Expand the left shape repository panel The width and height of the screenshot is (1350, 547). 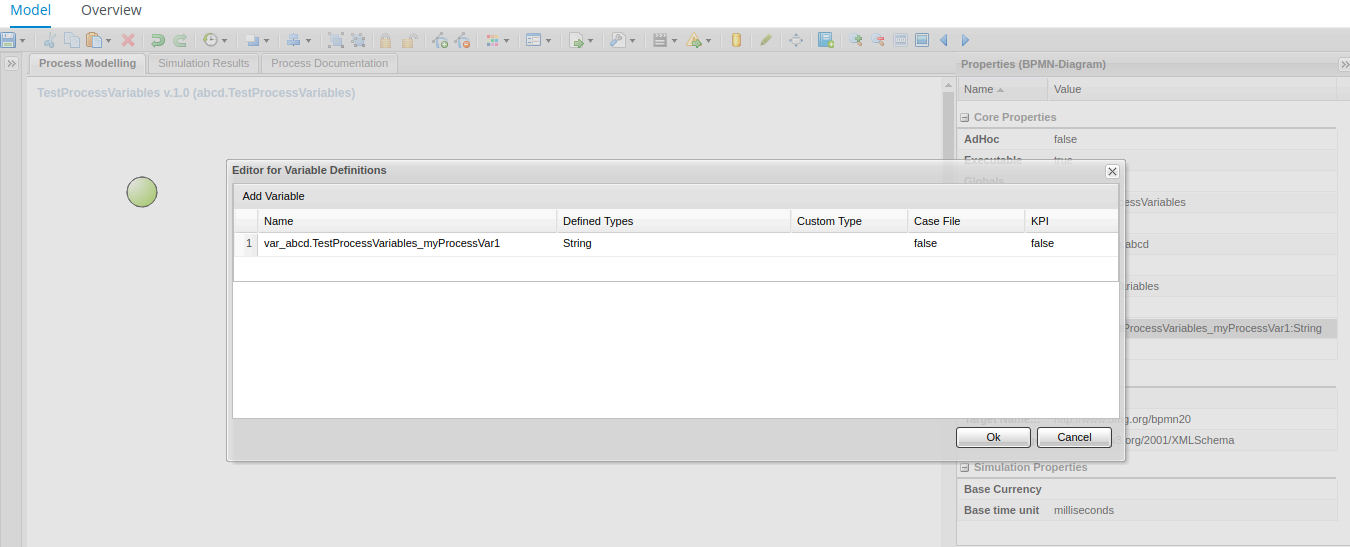point(11,64)
